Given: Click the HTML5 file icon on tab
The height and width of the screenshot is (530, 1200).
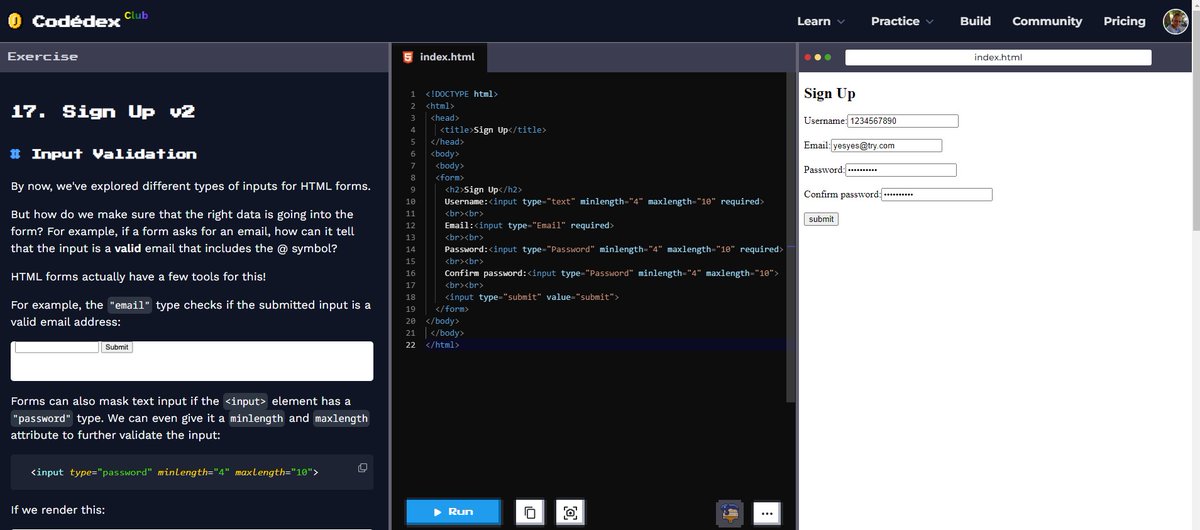Looking at the screenshot, I should 408,57.
